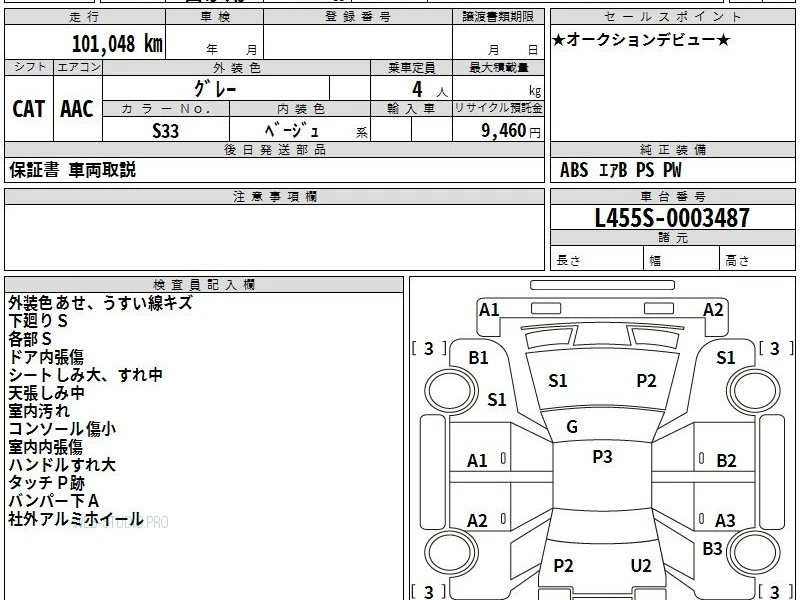Select the note 室内汚れ
The image size is (800, 600).
39,411
